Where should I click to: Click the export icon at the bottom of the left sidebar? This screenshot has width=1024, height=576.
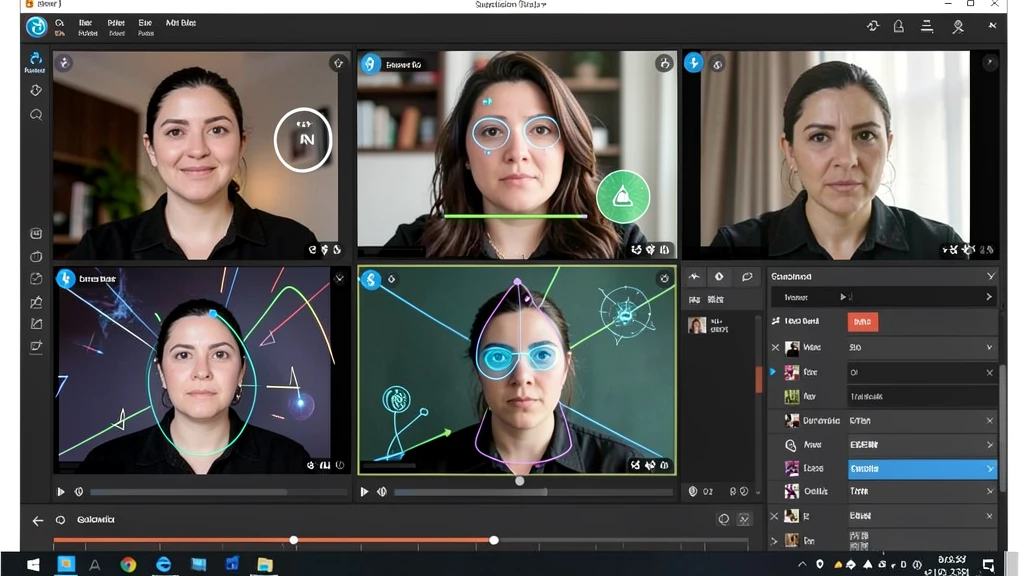click(35, 347)
